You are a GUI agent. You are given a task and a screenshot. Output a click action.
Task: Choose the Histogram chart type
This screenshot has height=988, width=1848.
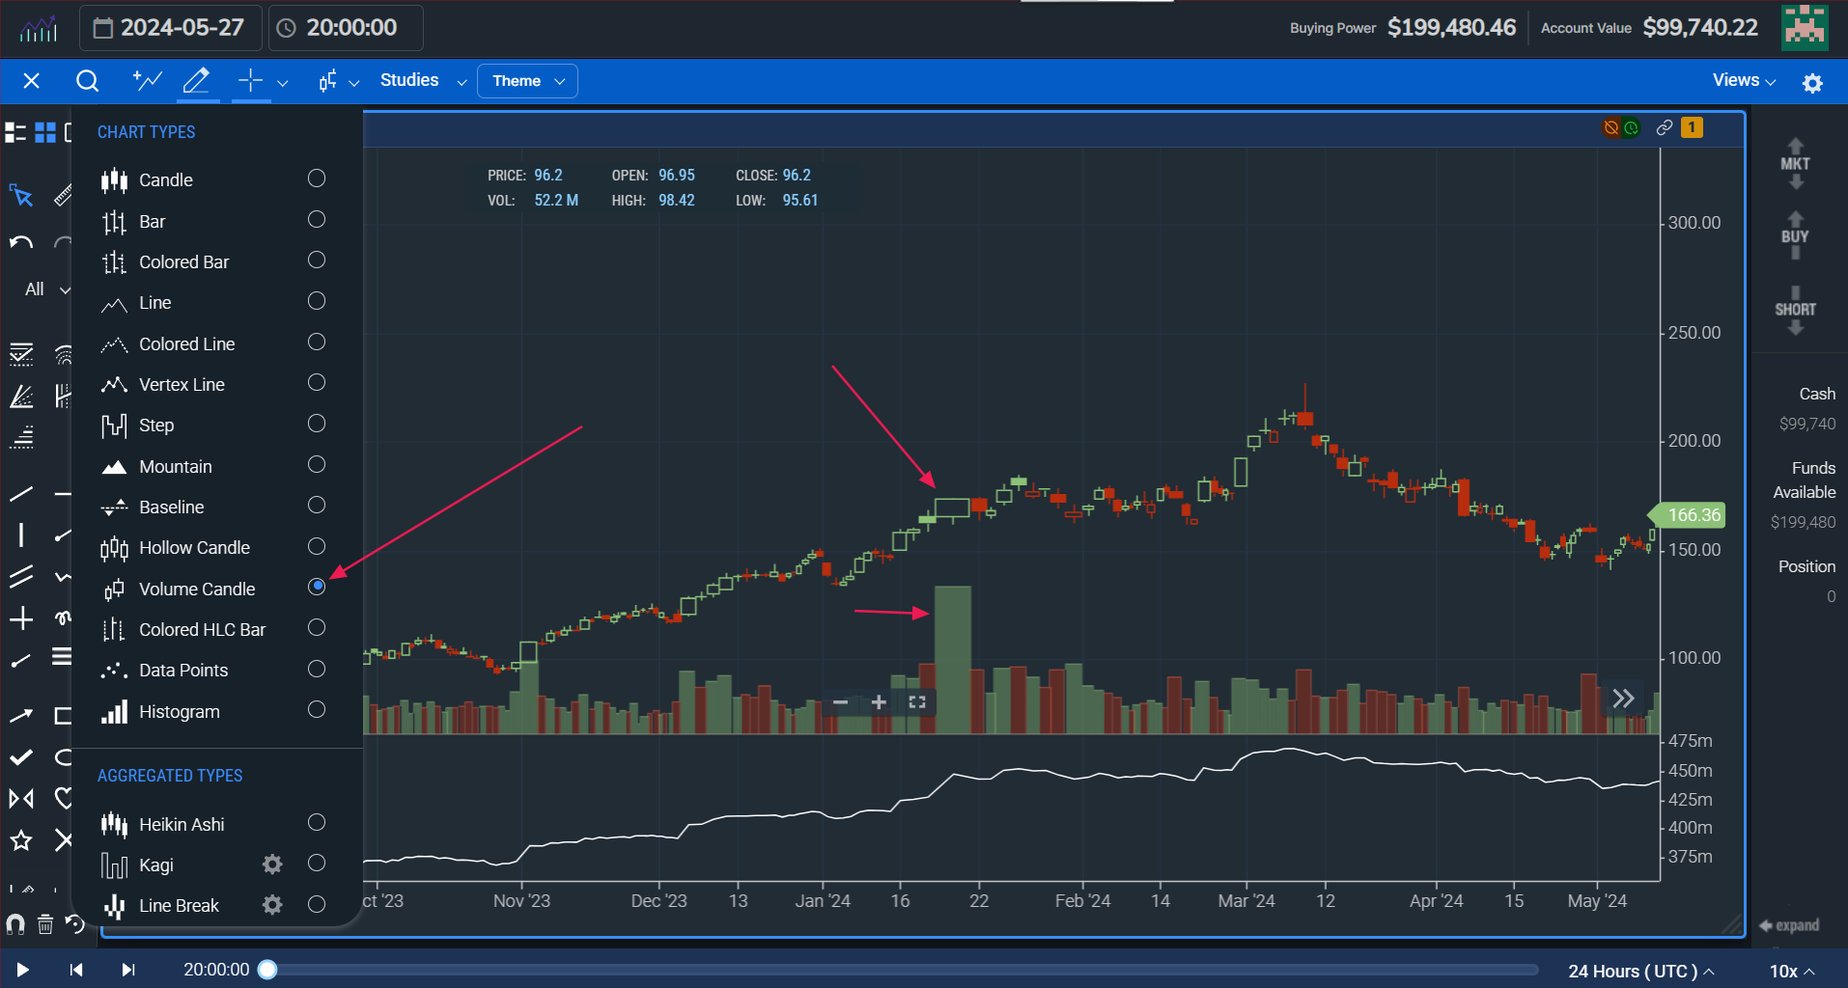pyautogui.click(x=317, y=710)
